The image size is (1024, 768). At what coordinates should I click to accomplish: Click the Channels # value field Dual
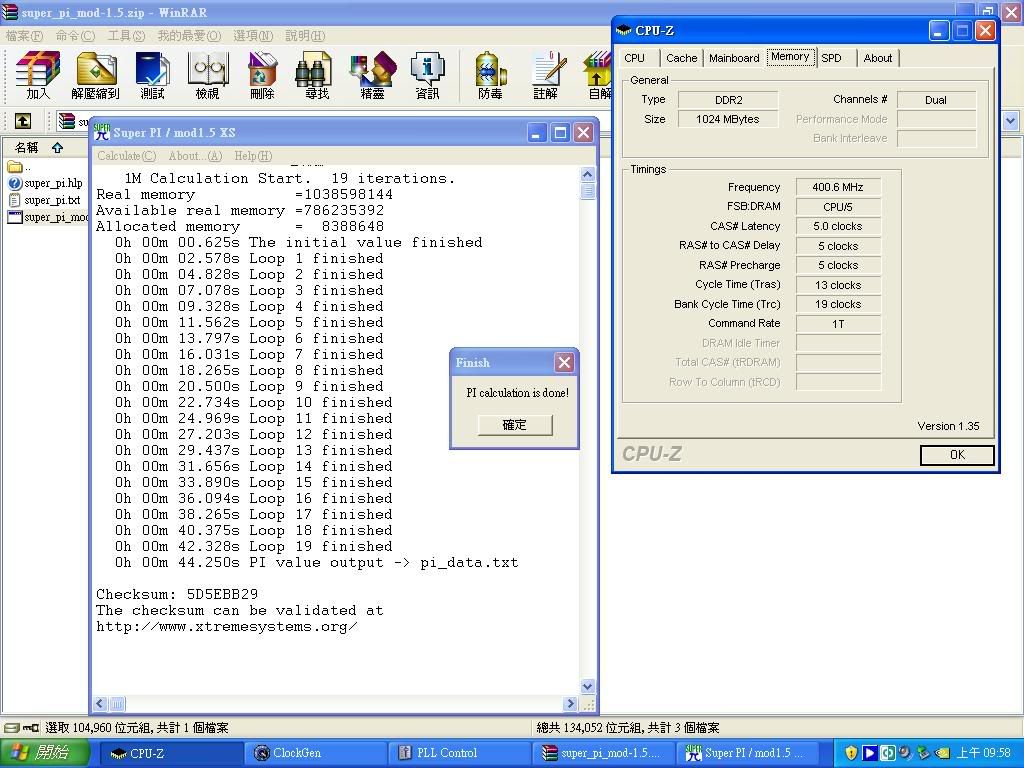click(936, 100)
